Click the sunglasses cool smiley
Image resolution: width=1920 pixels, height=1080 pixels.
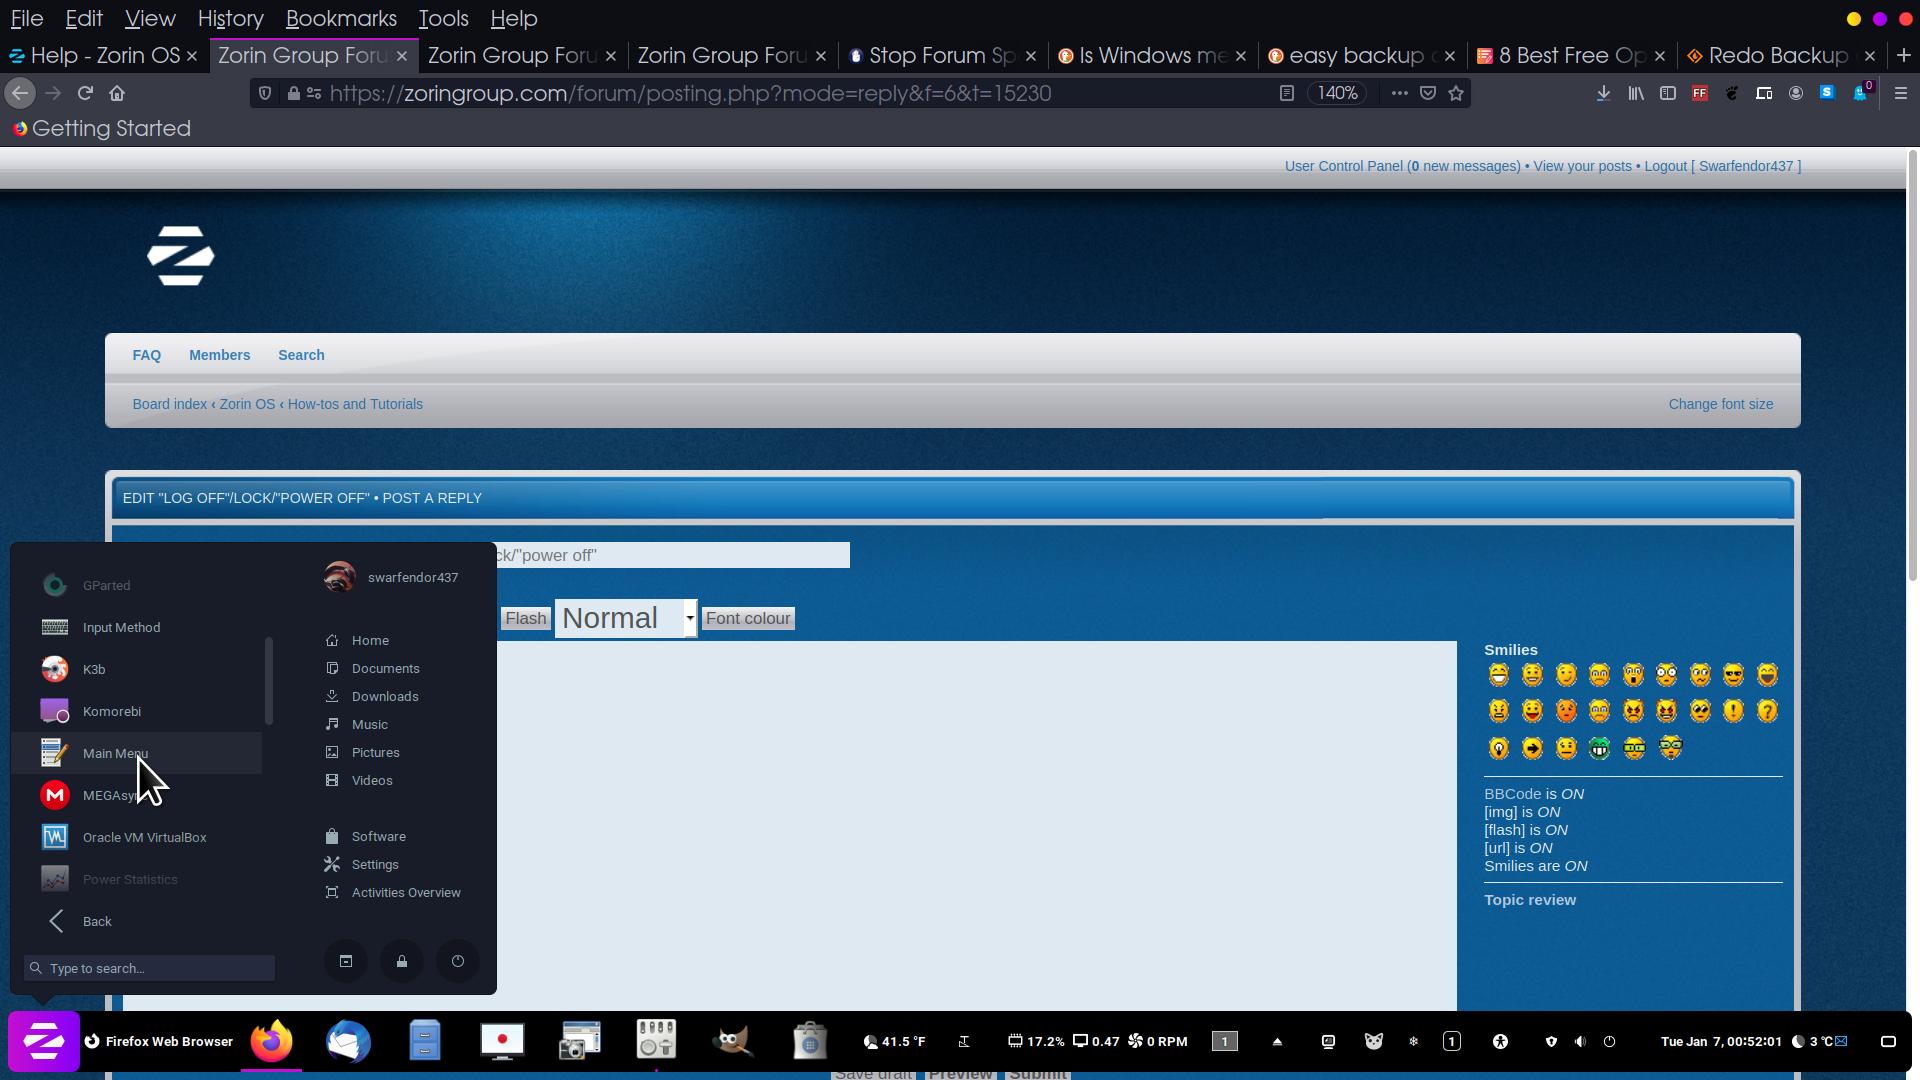pyautogui.click(x=1733, y=675)
